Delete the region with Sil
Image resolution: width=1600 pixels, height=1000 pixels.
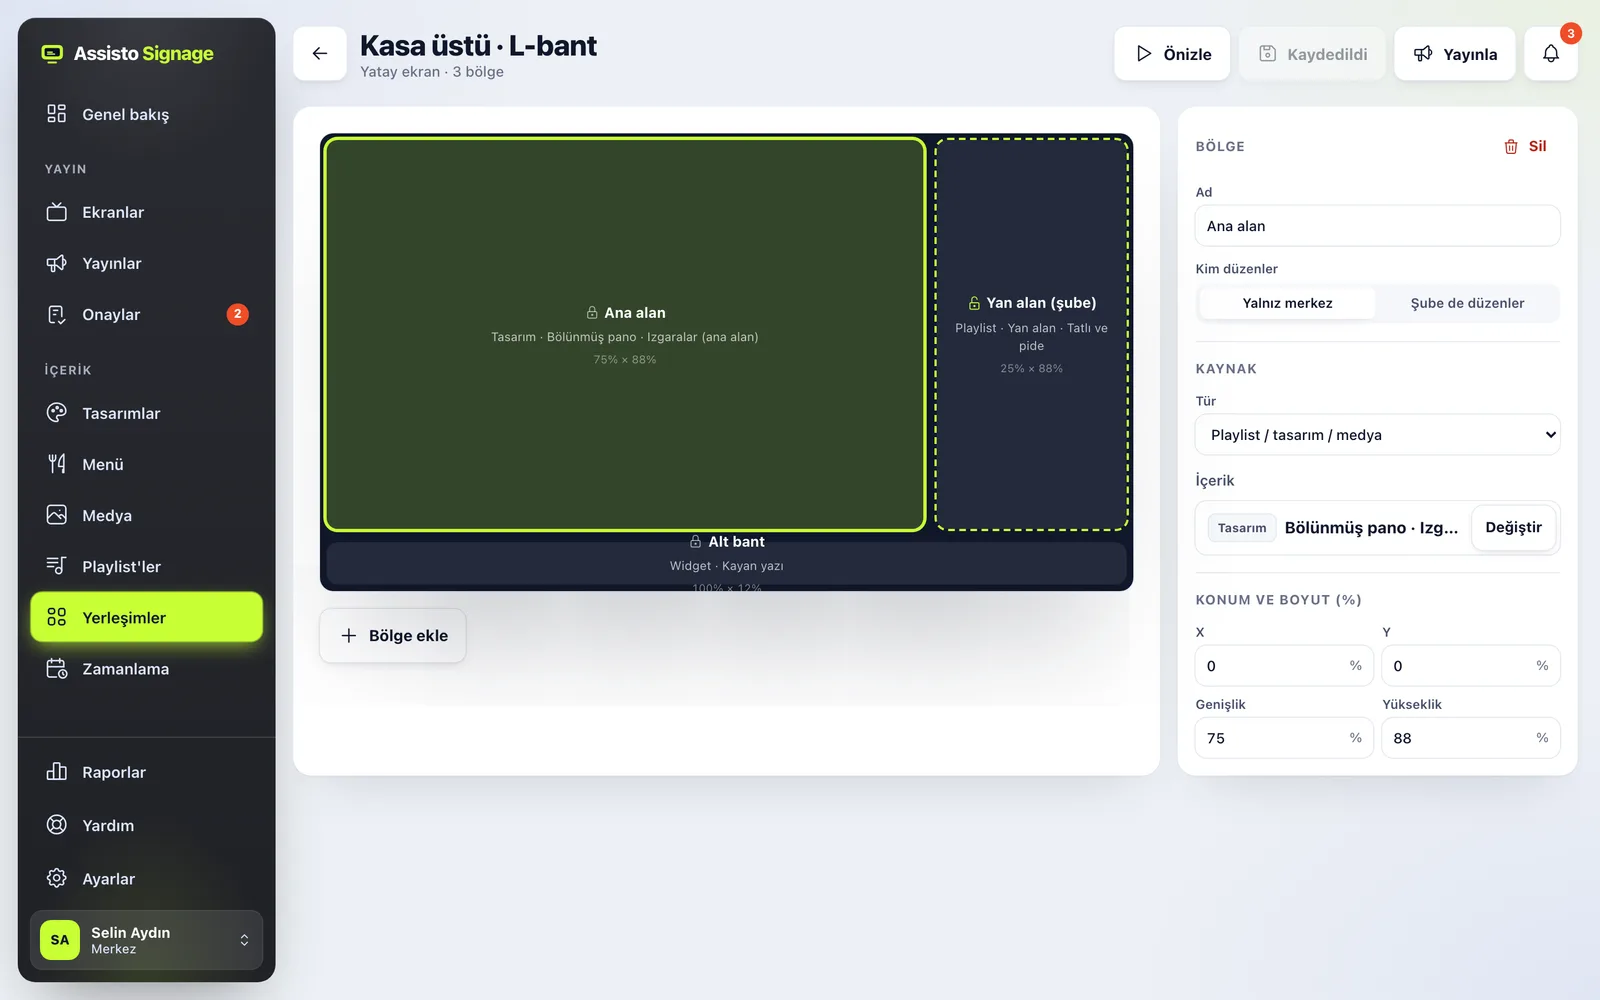coord(1526,146)
